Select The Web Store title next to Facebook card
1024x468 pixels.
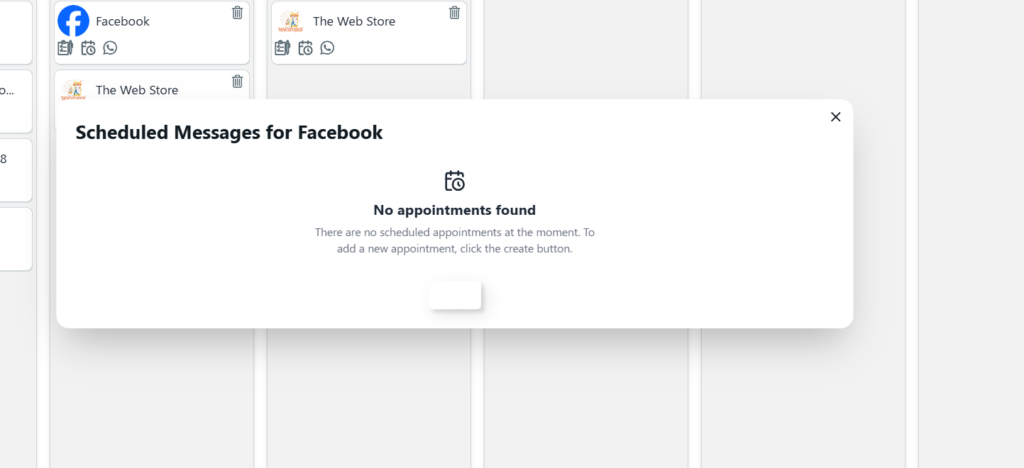coord(354,22)
